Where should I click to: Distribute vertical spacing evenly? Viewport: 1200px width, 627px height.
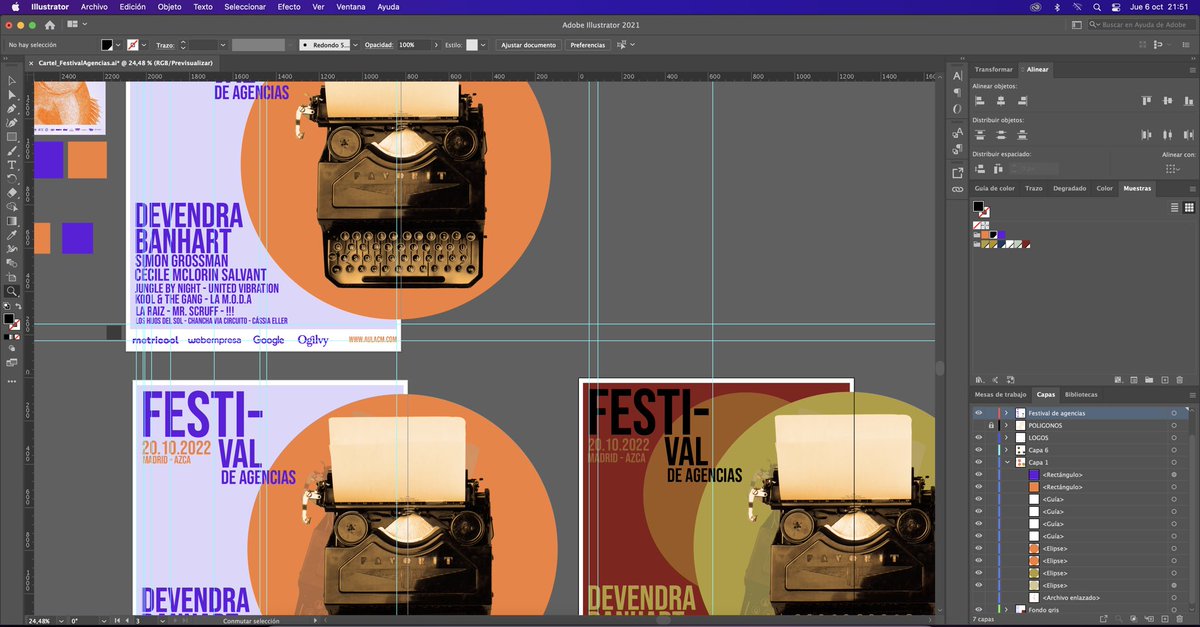[981, 168]
